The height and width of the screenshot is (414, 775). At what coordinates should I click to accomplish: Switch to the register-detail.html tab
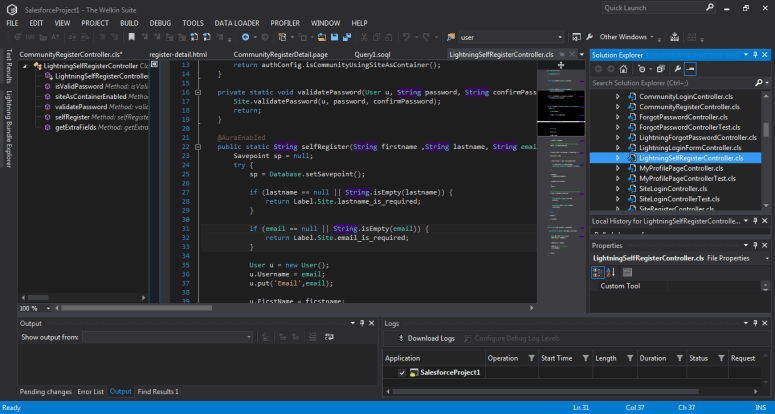178,55
